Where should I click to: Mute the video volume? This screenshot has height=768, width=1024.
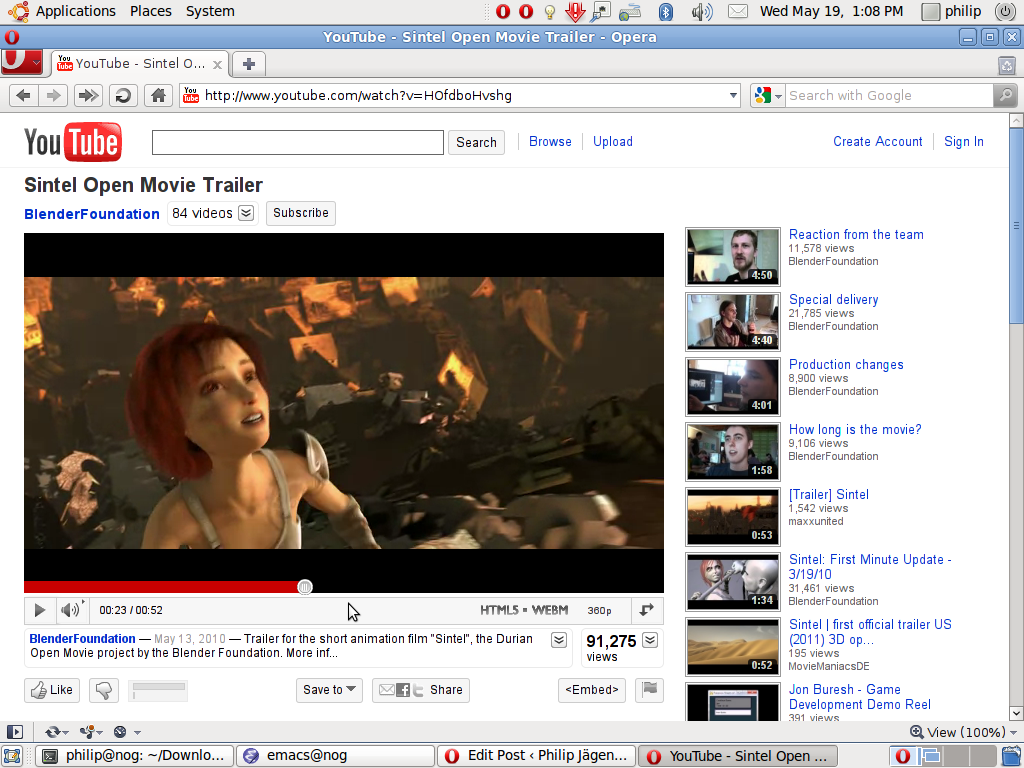(71, 610)
